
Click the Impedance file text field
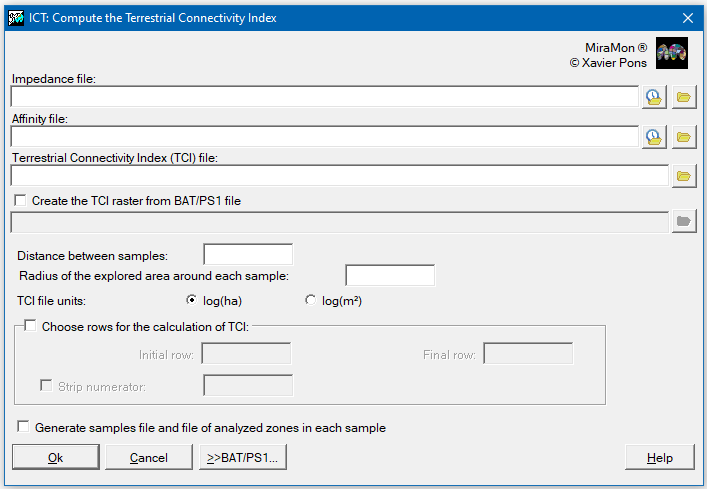point(324,97)
